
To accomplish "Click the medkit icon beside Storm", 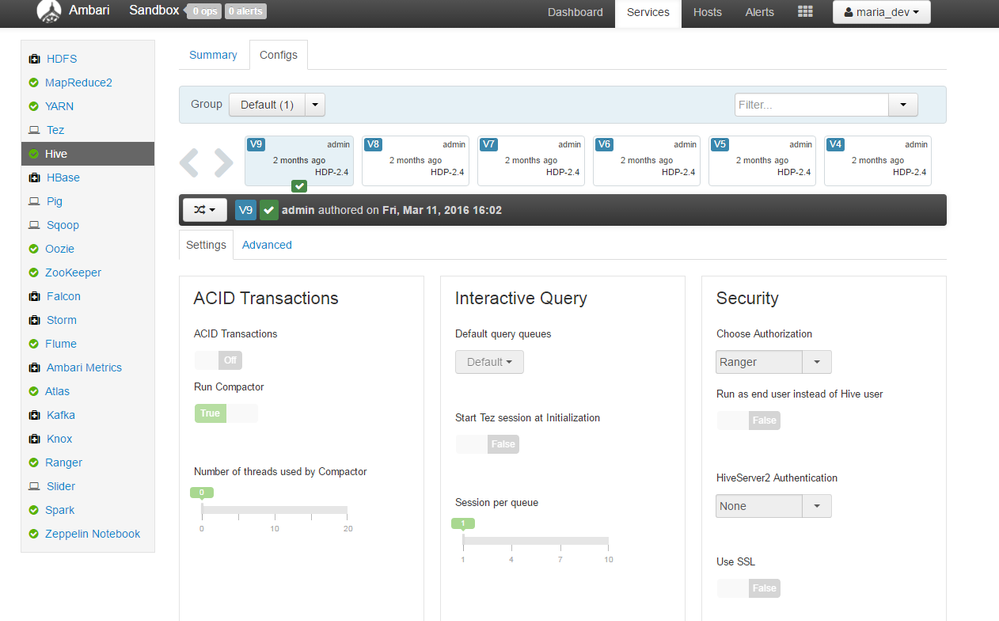I will pos(34,320).
